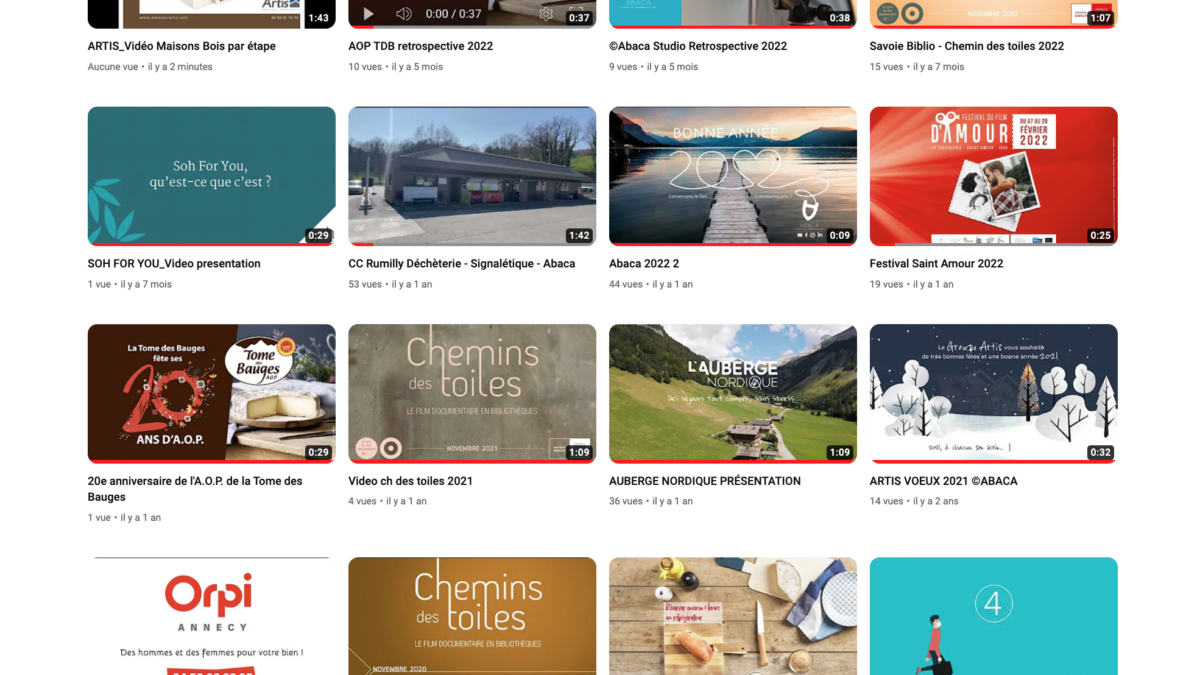This screenshot has height=675, width=1200.
Task: Click the CC Rumilly Déchèterie building thumbnail
Action: 472,176
